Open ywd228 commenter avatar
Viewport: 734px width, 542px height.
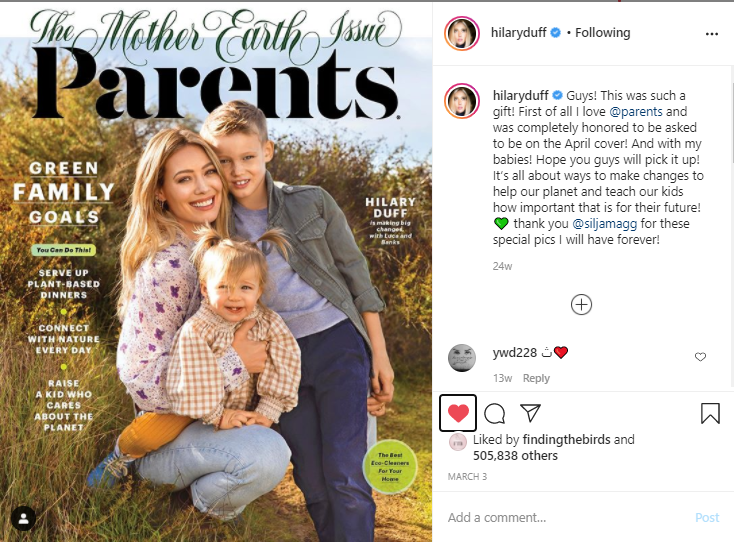[462, 358]
